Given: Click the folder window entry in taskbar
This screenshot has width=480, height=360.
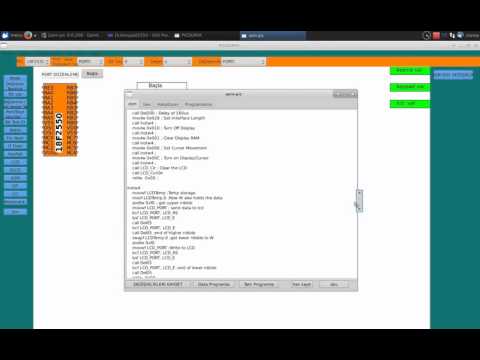Looking at the screenshot, I should point(189,35).
